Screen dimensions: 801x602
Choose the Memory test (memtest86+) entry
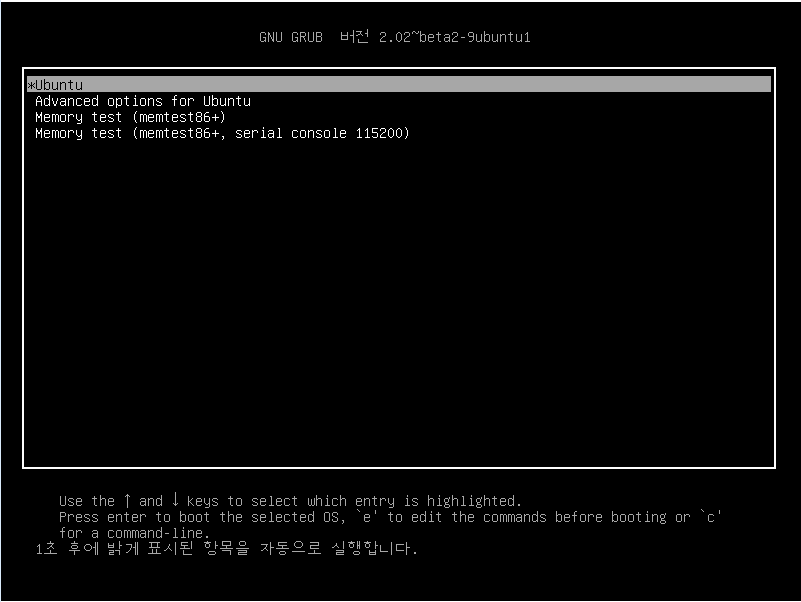pyautogui.click(x=130, y=117)
